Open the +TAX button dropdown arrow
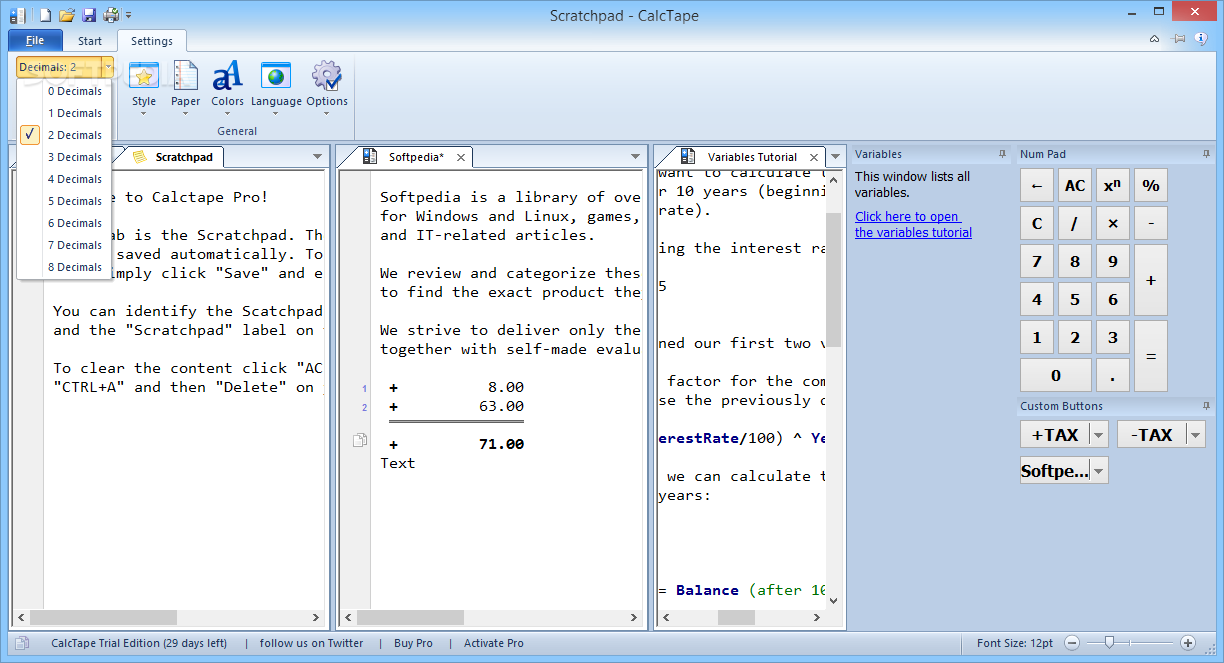 pyautogui.click(x=1099, y=434)
